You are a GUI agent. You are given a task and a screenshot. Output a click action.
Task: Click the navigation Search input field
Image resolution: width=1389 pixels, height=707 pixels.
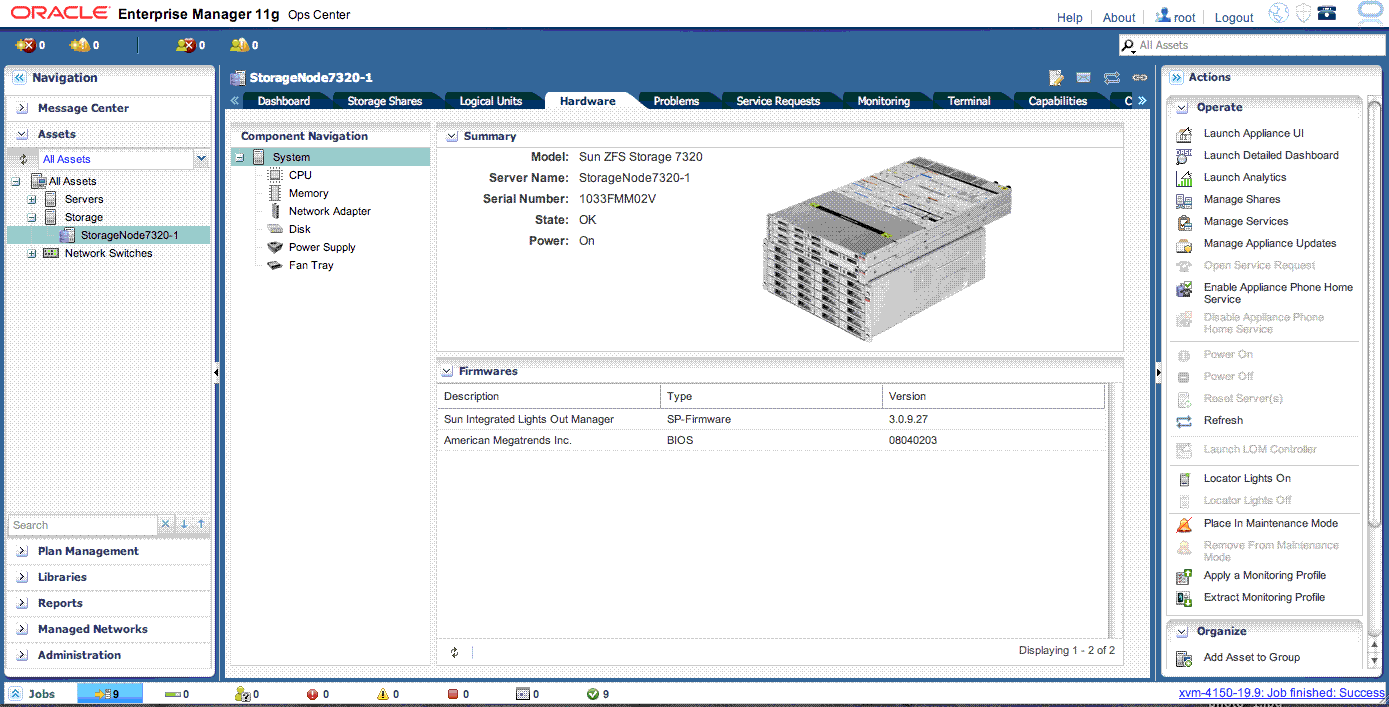coord(83,525)
